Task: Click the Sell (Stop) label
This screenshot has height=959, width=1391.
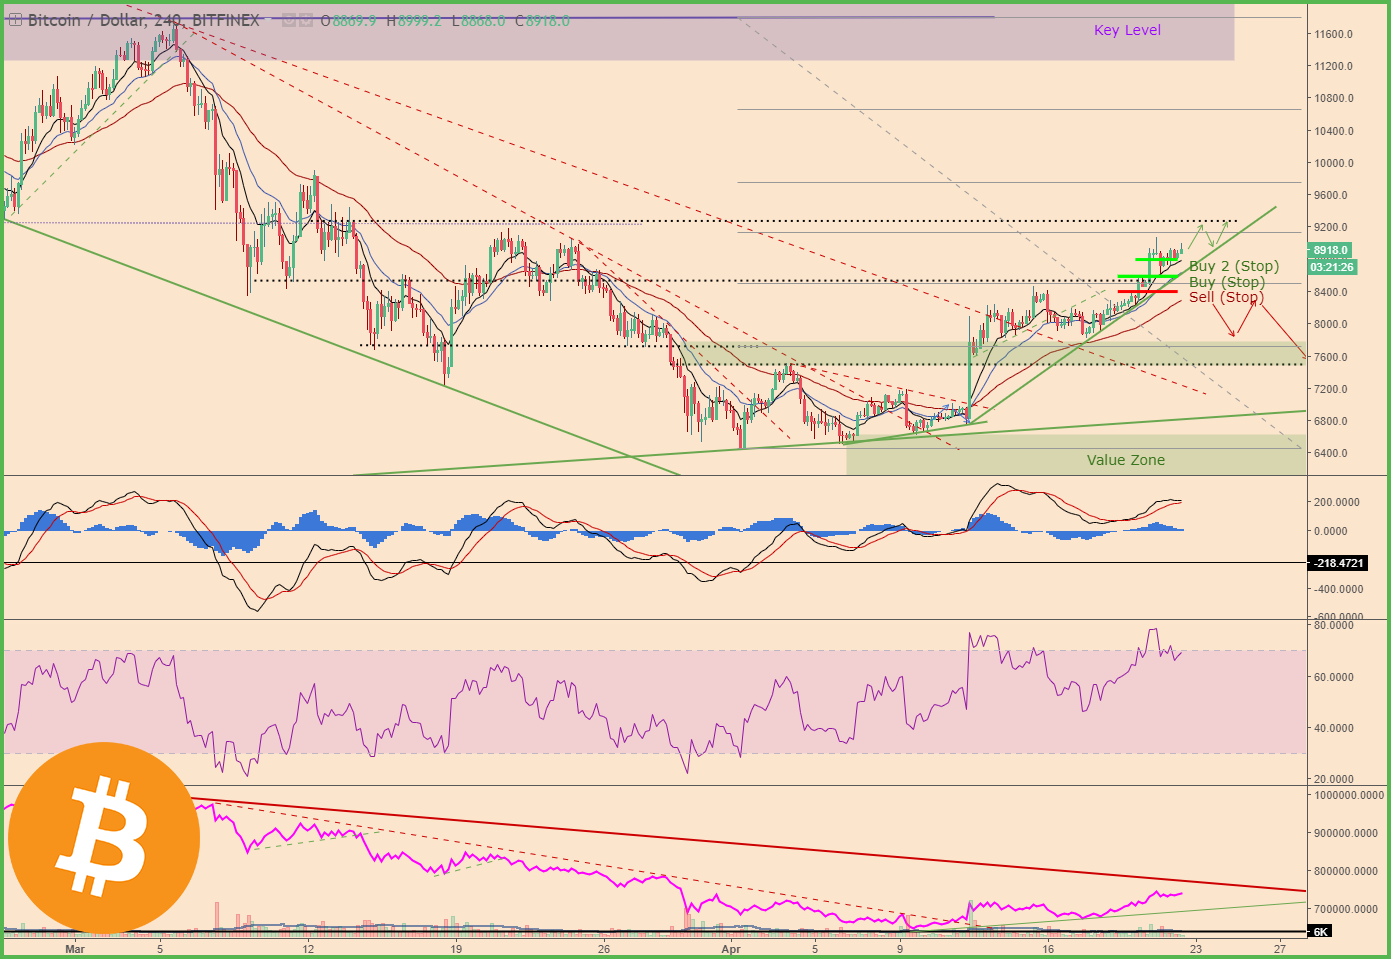Action: click(x=1226, y=297)
